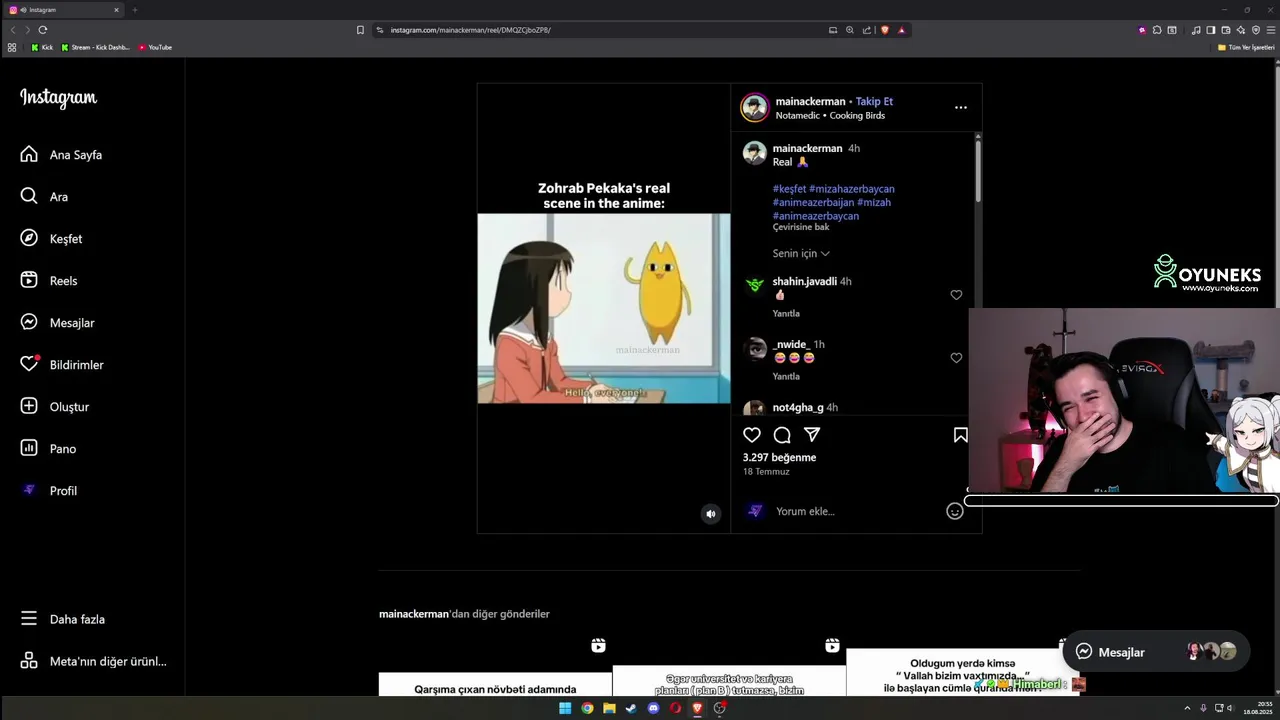
Task: Open File Explorer from the taskbar
Action: 609,708
